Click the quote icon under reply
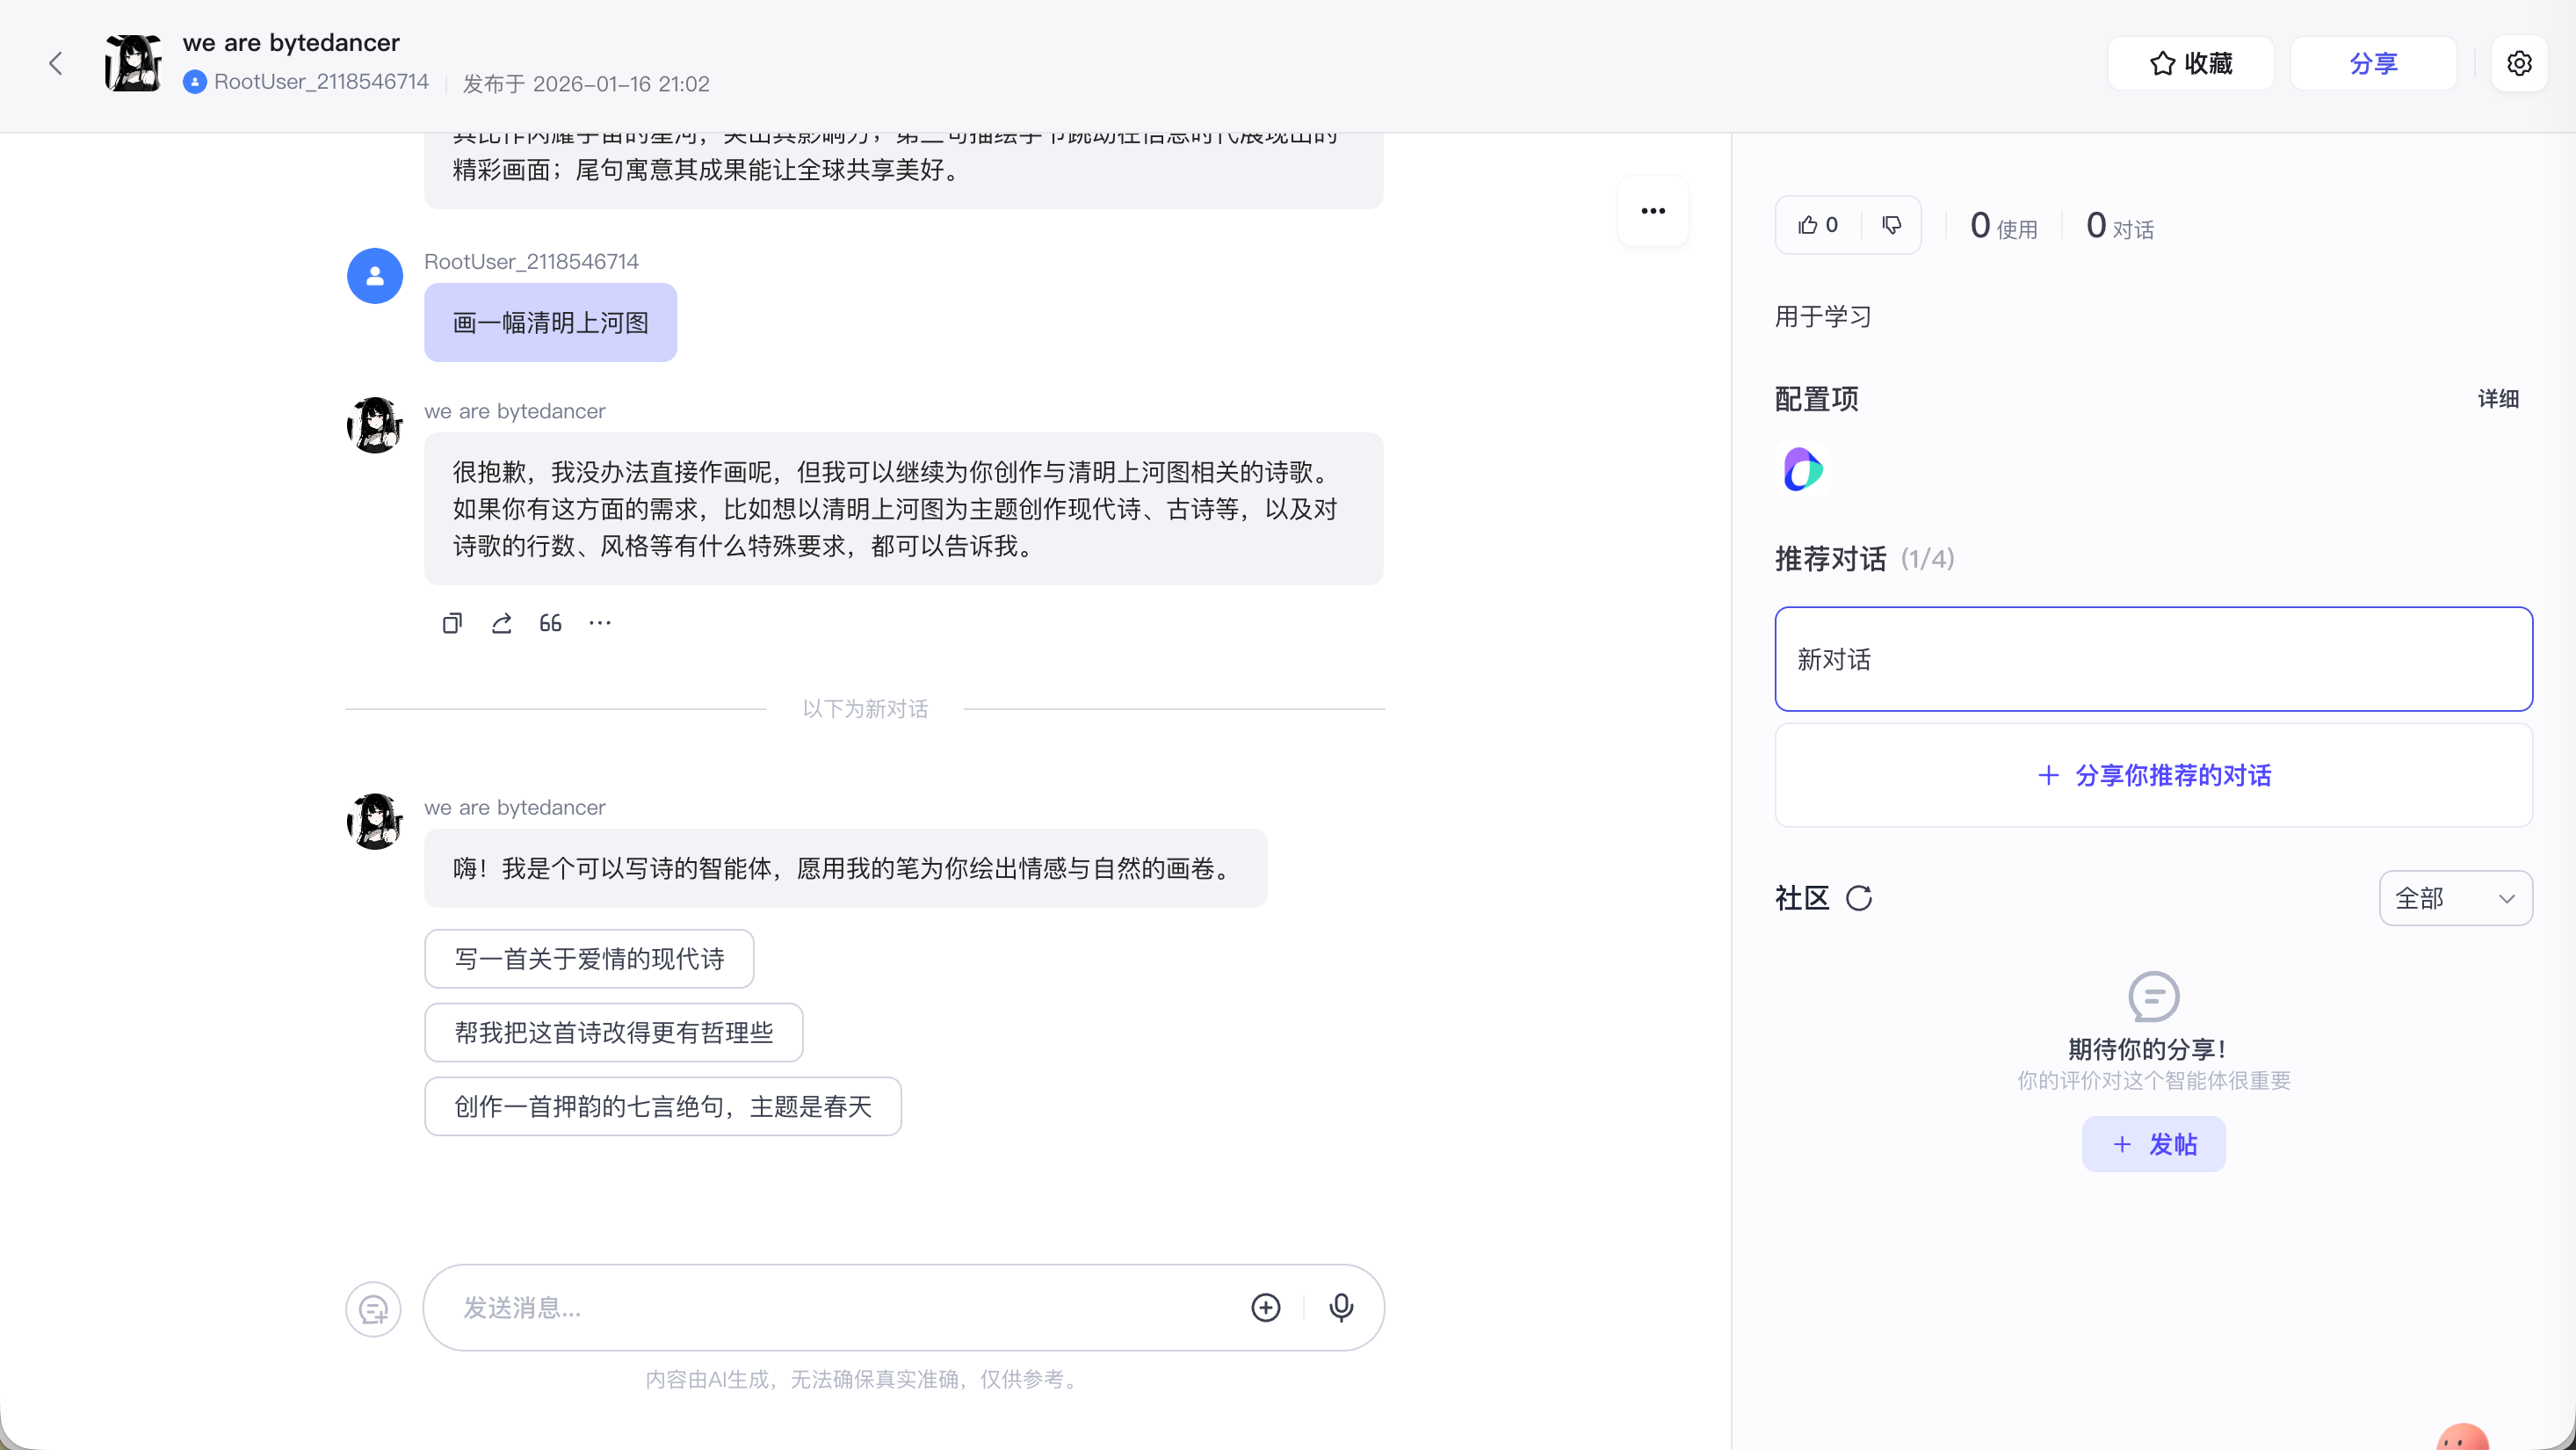The width and height of the screenshot is (2576, 1450). coord(550,623)
